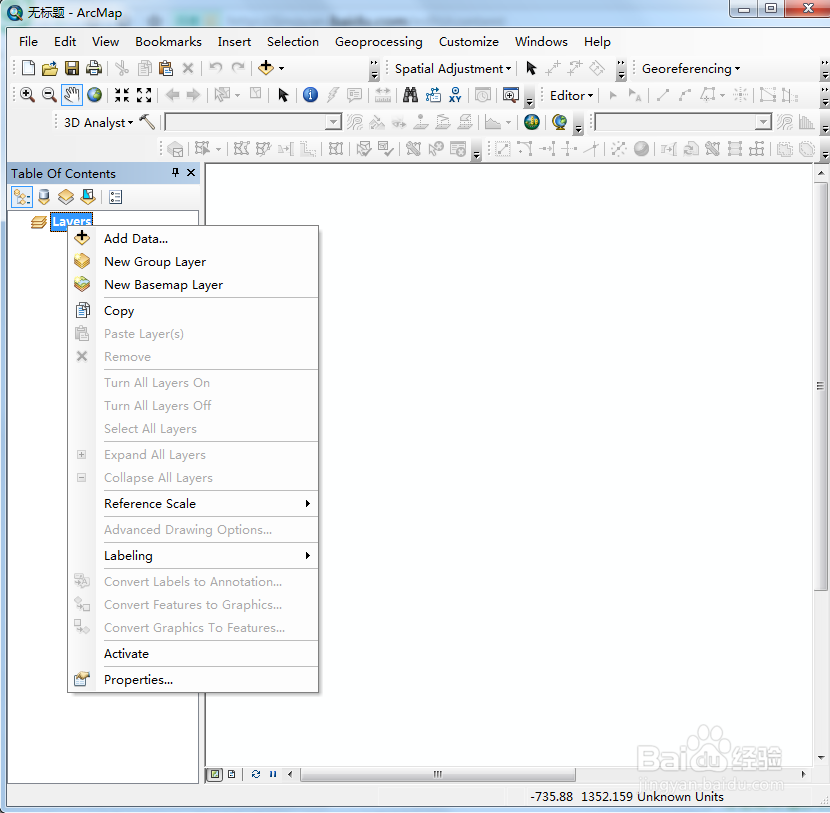Choose Add Data... from context menu
Screen dimensions: 830x813
pyautogui.click(x=194, y=239)
